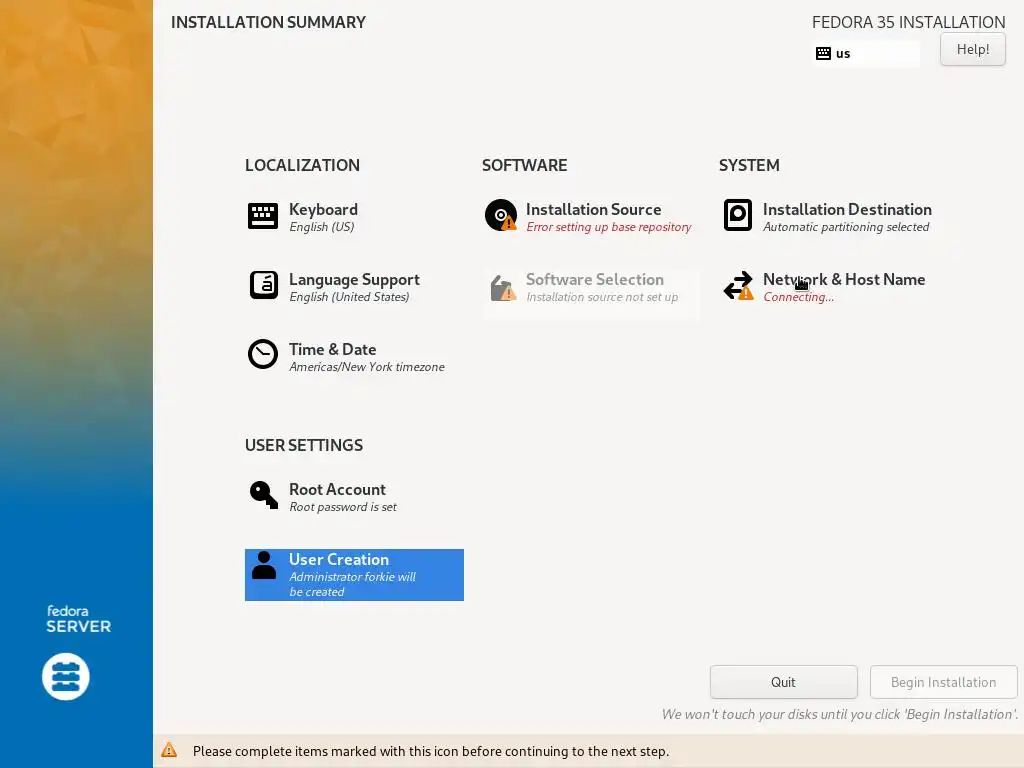Click 'Installation source not set up' status text
Viewport: 1024px width, 768px height.
tap(602, 297)
